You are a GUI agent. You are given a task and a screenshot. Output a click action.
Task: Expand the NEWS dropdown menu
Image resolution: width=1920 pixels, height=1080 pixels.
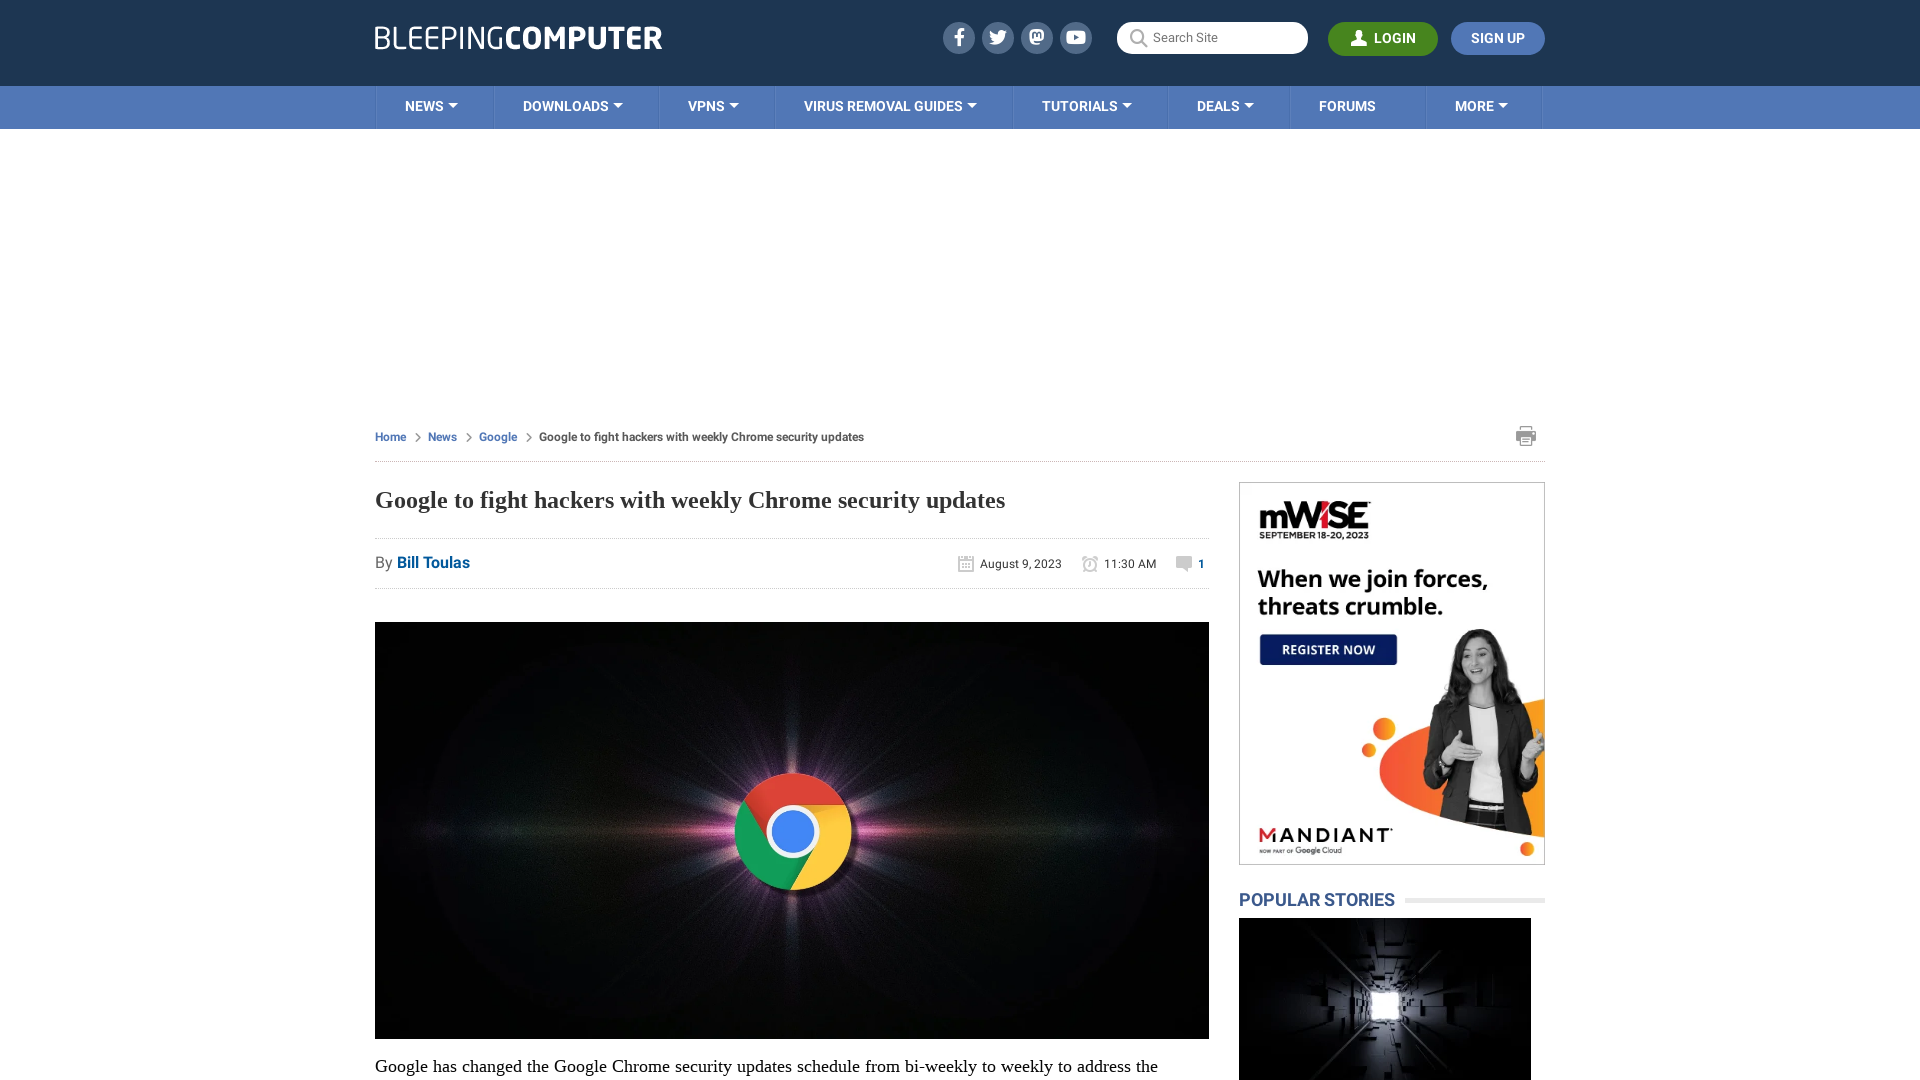click(x=431, y=105)
